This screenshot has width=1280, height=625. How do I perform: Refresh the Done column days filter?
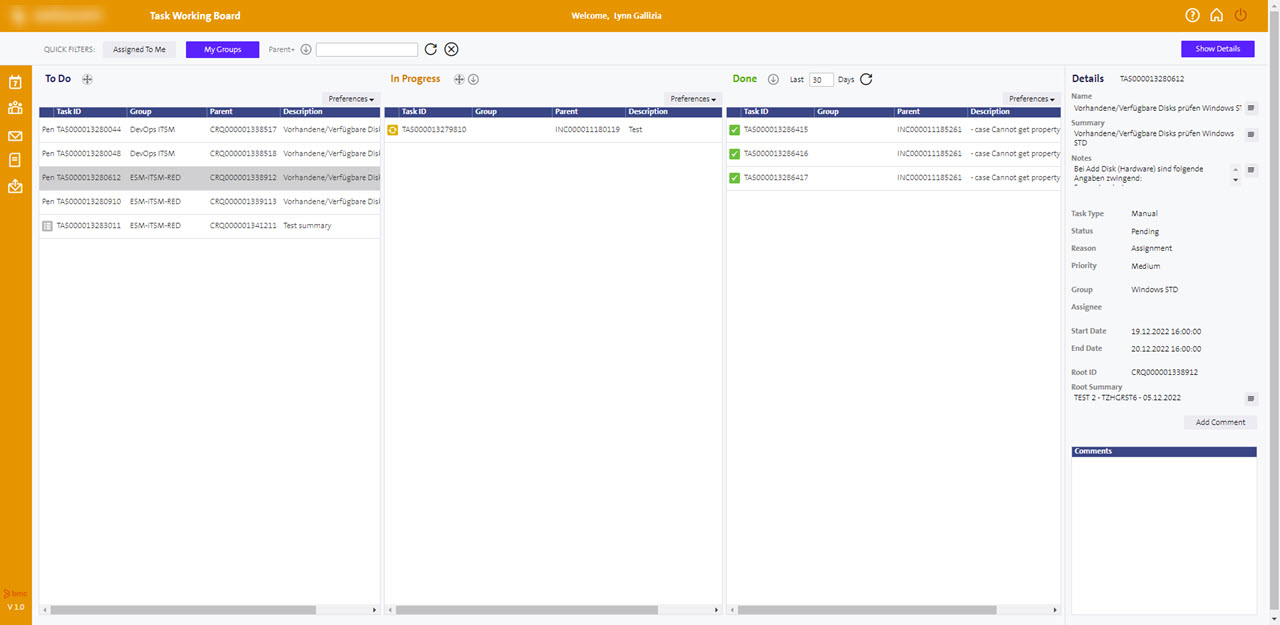point(866,79)
